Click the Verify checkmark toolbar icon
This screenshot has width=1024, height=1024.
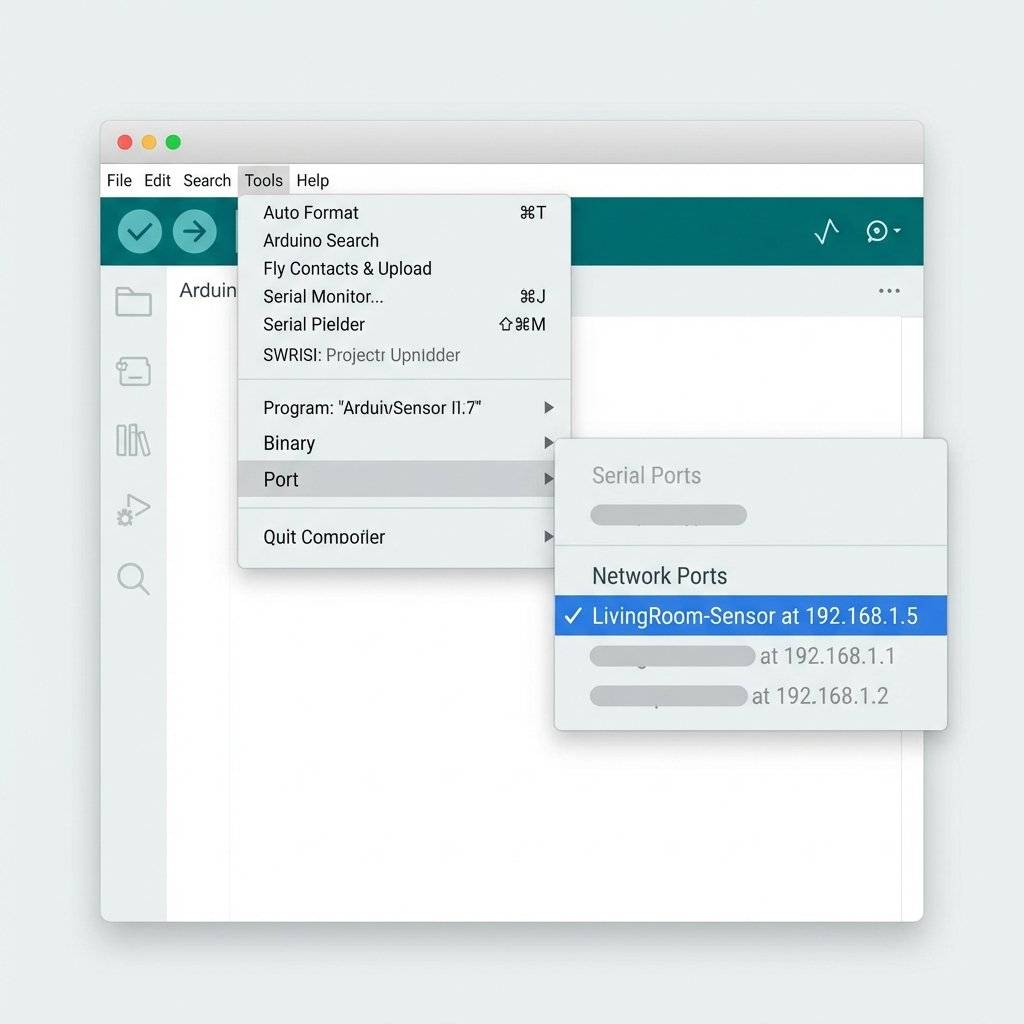(x=139, y=231)
